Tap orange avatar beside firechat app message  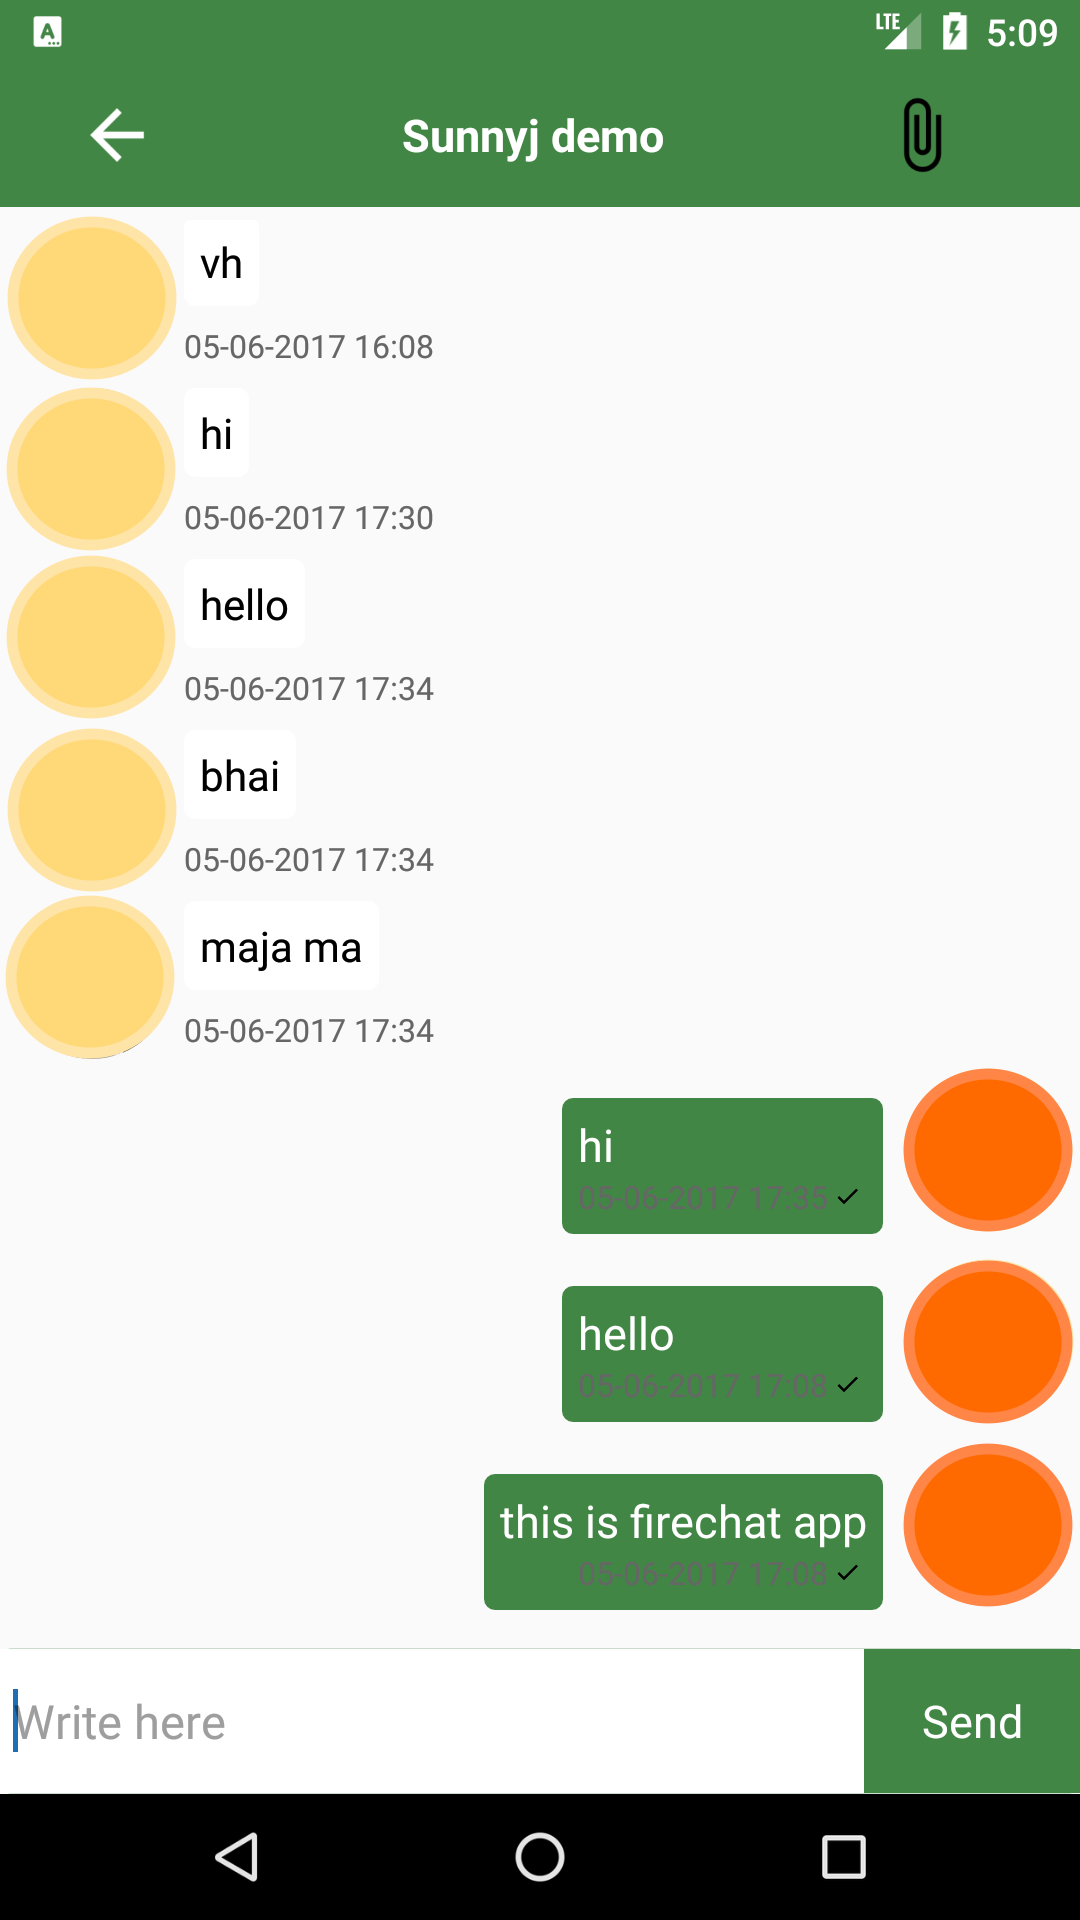(x=988, y=1525)
